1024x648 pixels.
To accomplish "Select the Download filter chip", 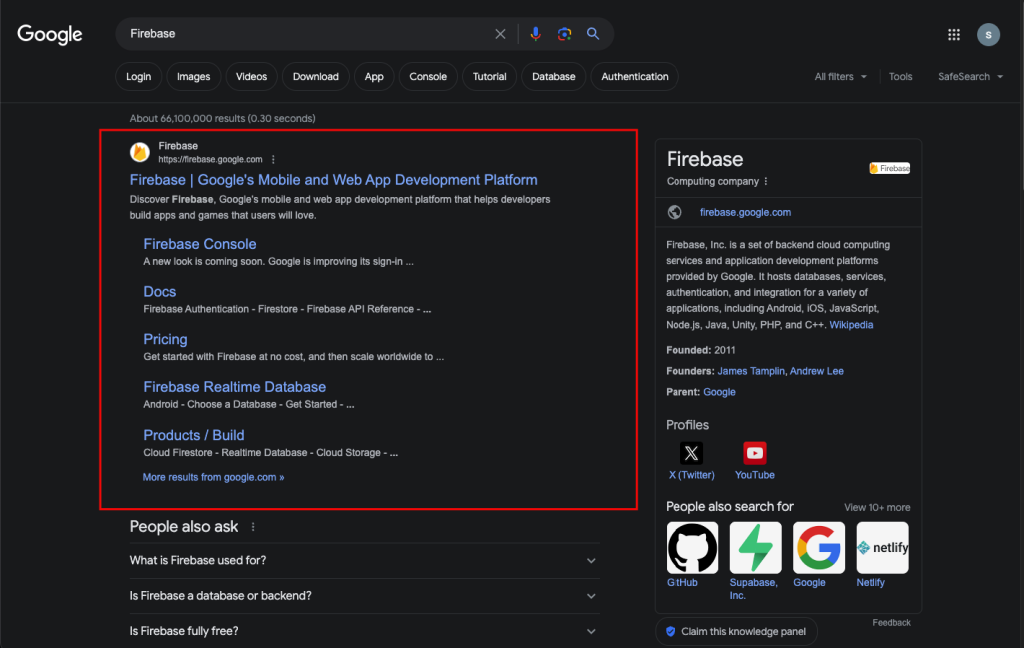I will [315, 76].
